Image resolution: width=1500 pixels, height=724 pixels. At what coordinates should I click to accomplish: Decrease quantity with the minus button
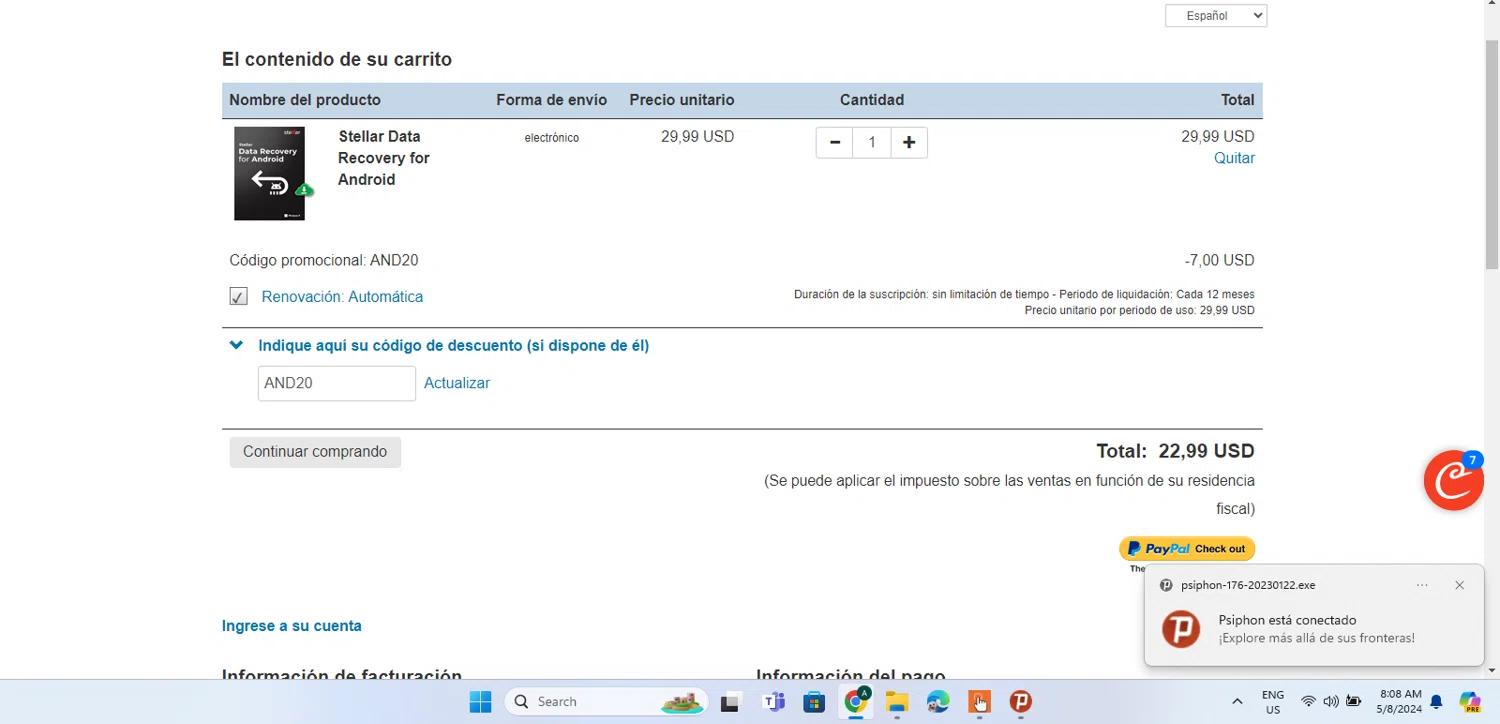[x=834, y=143]
